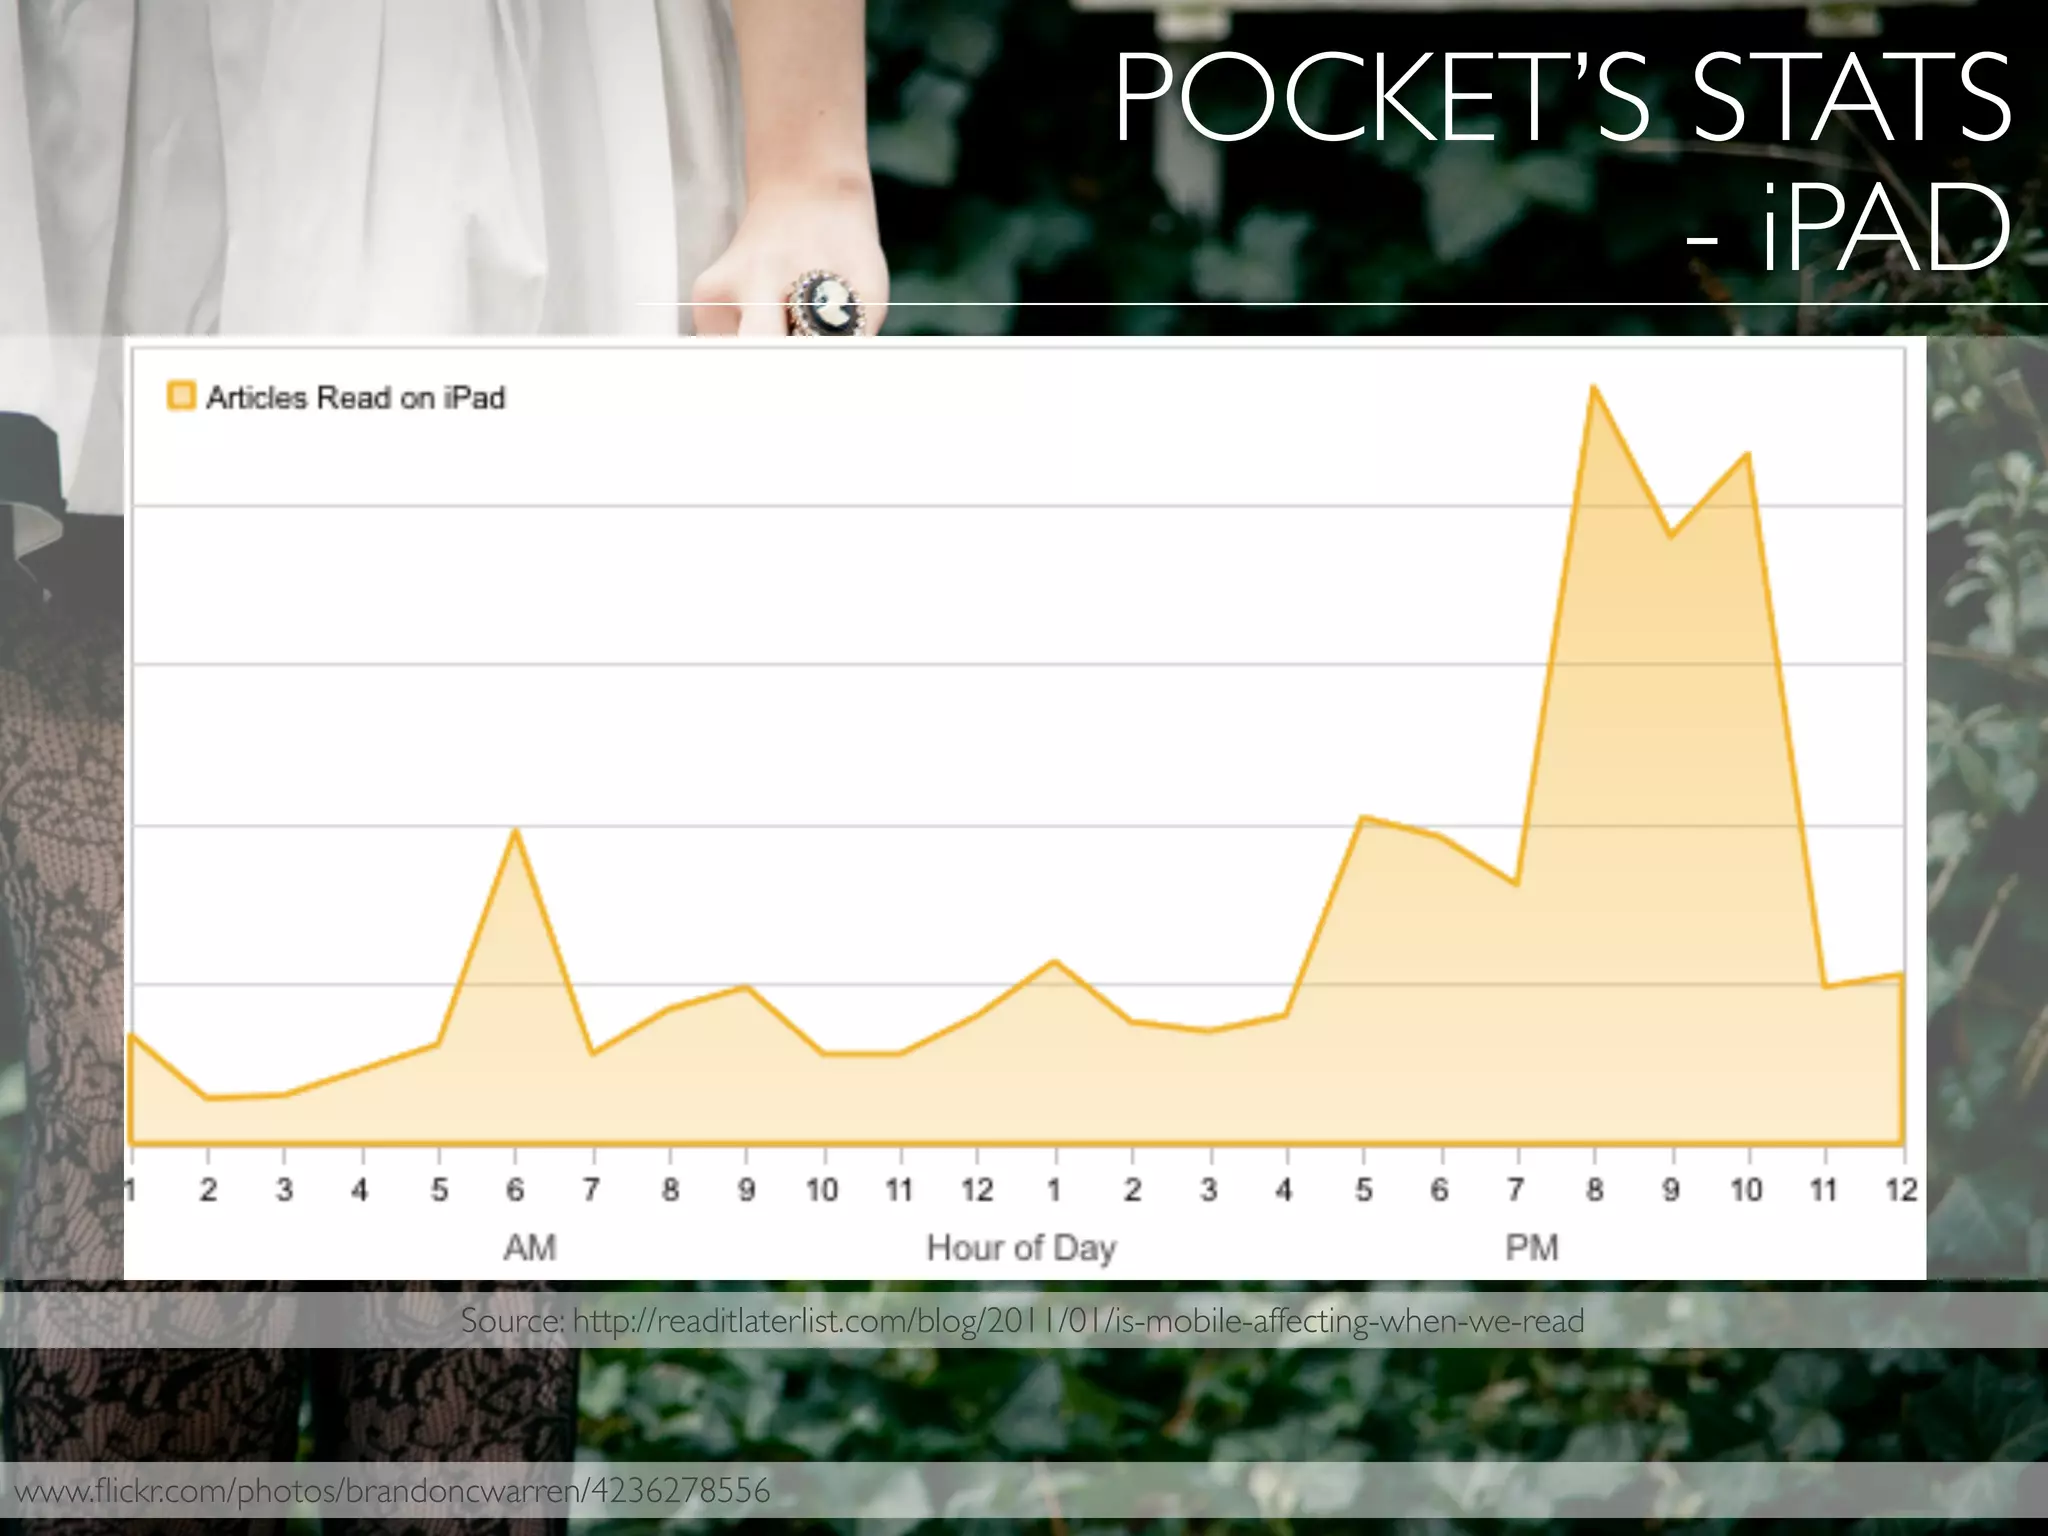
Task: Click the 10 PM hour tick label
Action: pos(1746,1190)
